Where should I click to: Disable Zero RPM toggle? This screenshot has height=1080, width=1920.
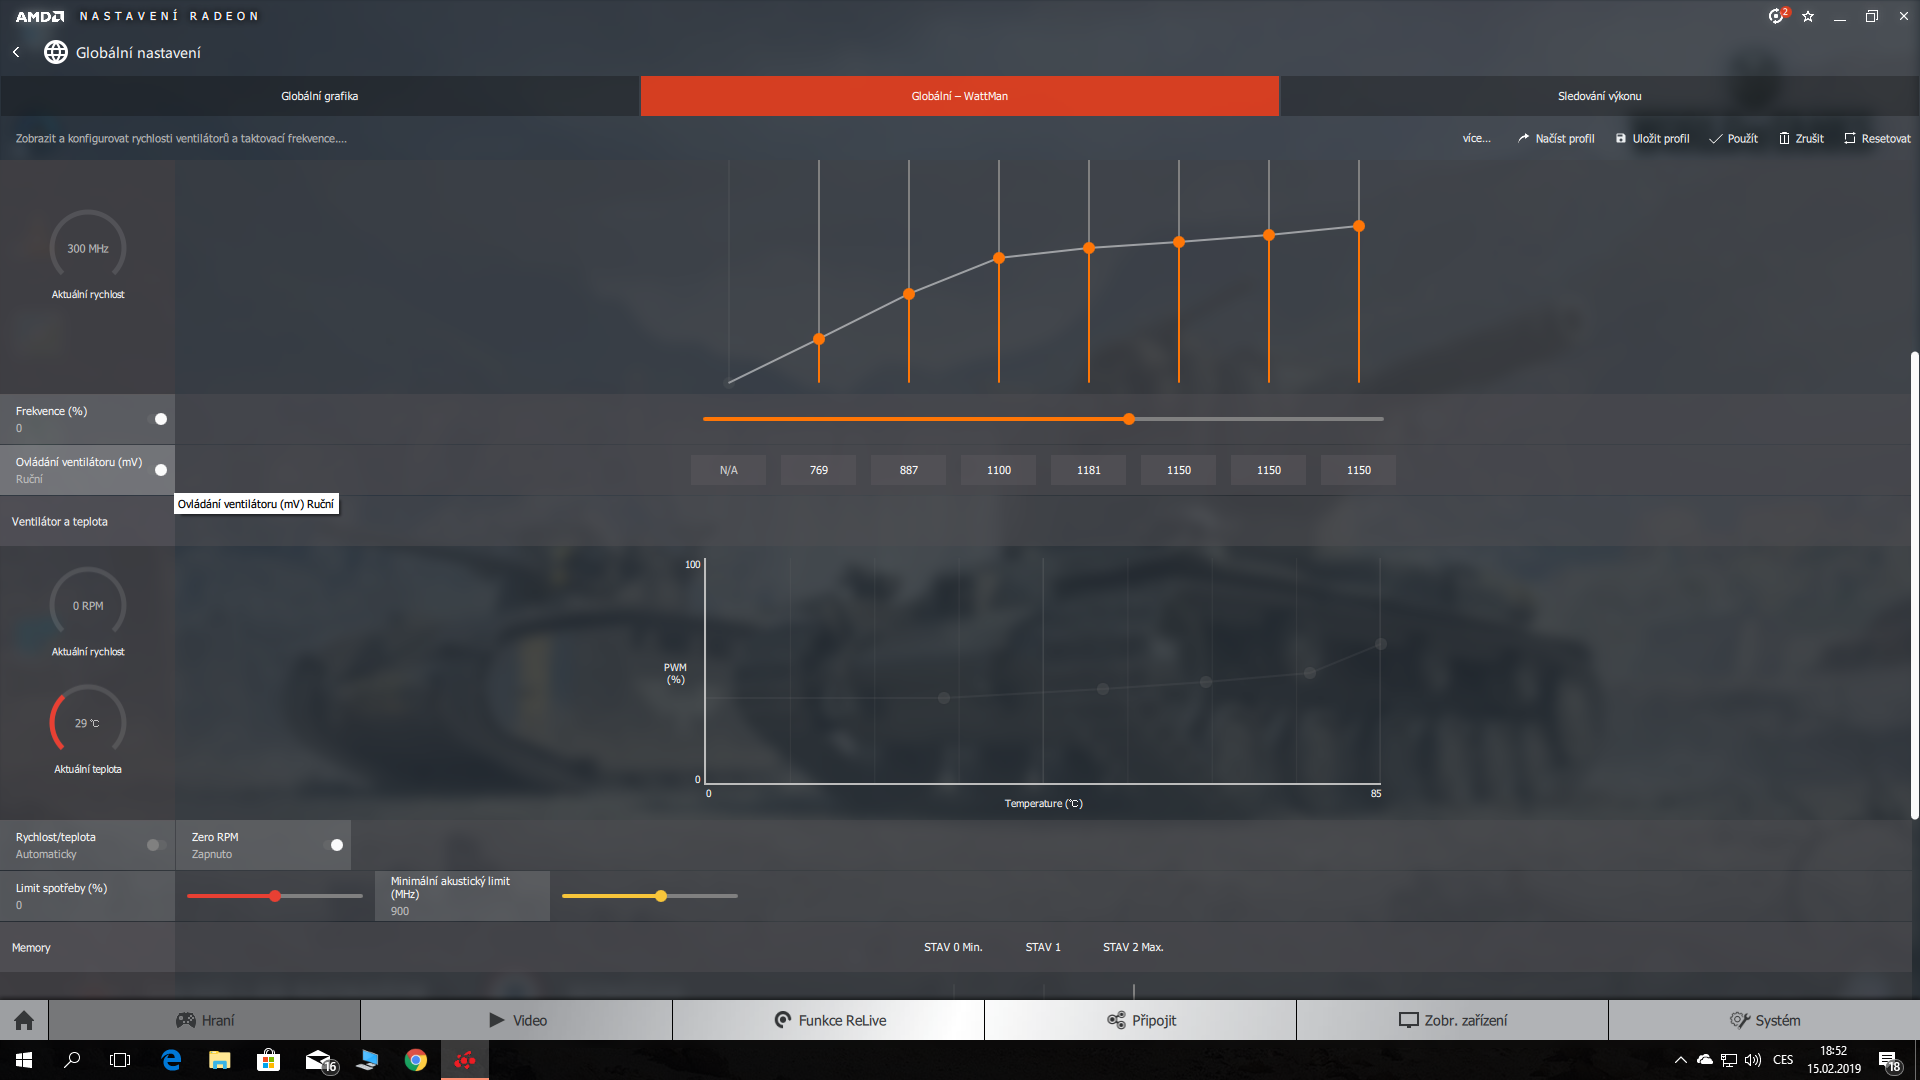click(335, 845)
